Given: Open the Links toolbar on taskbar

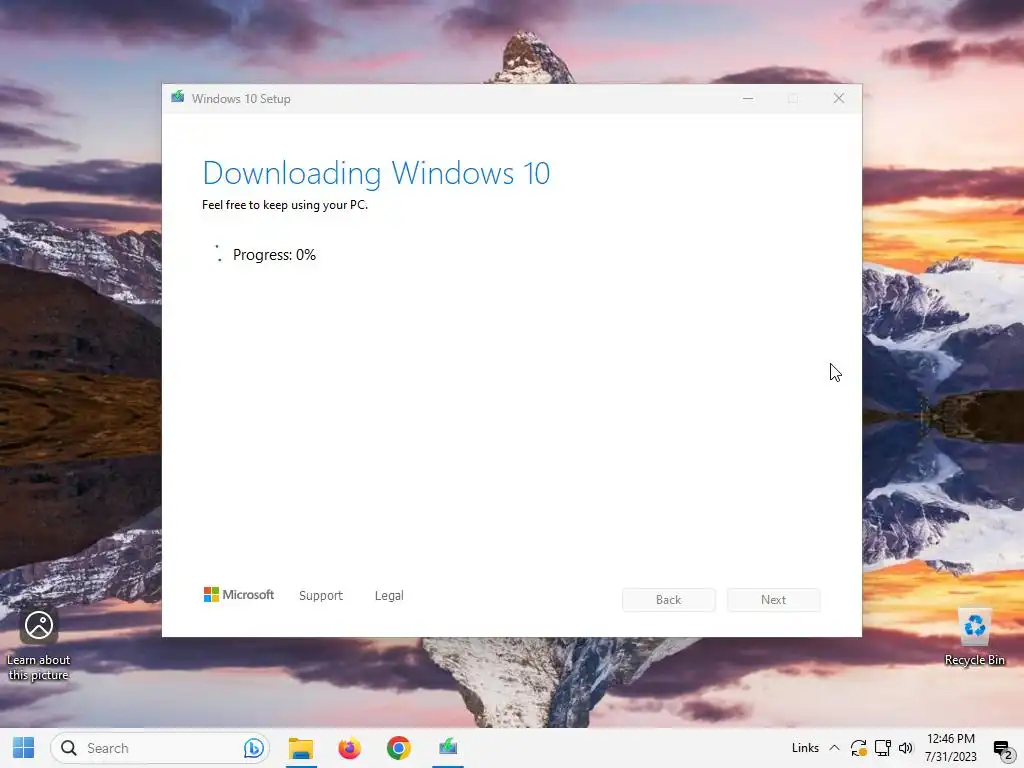Looking at the screenshot, I should [805, 748].
